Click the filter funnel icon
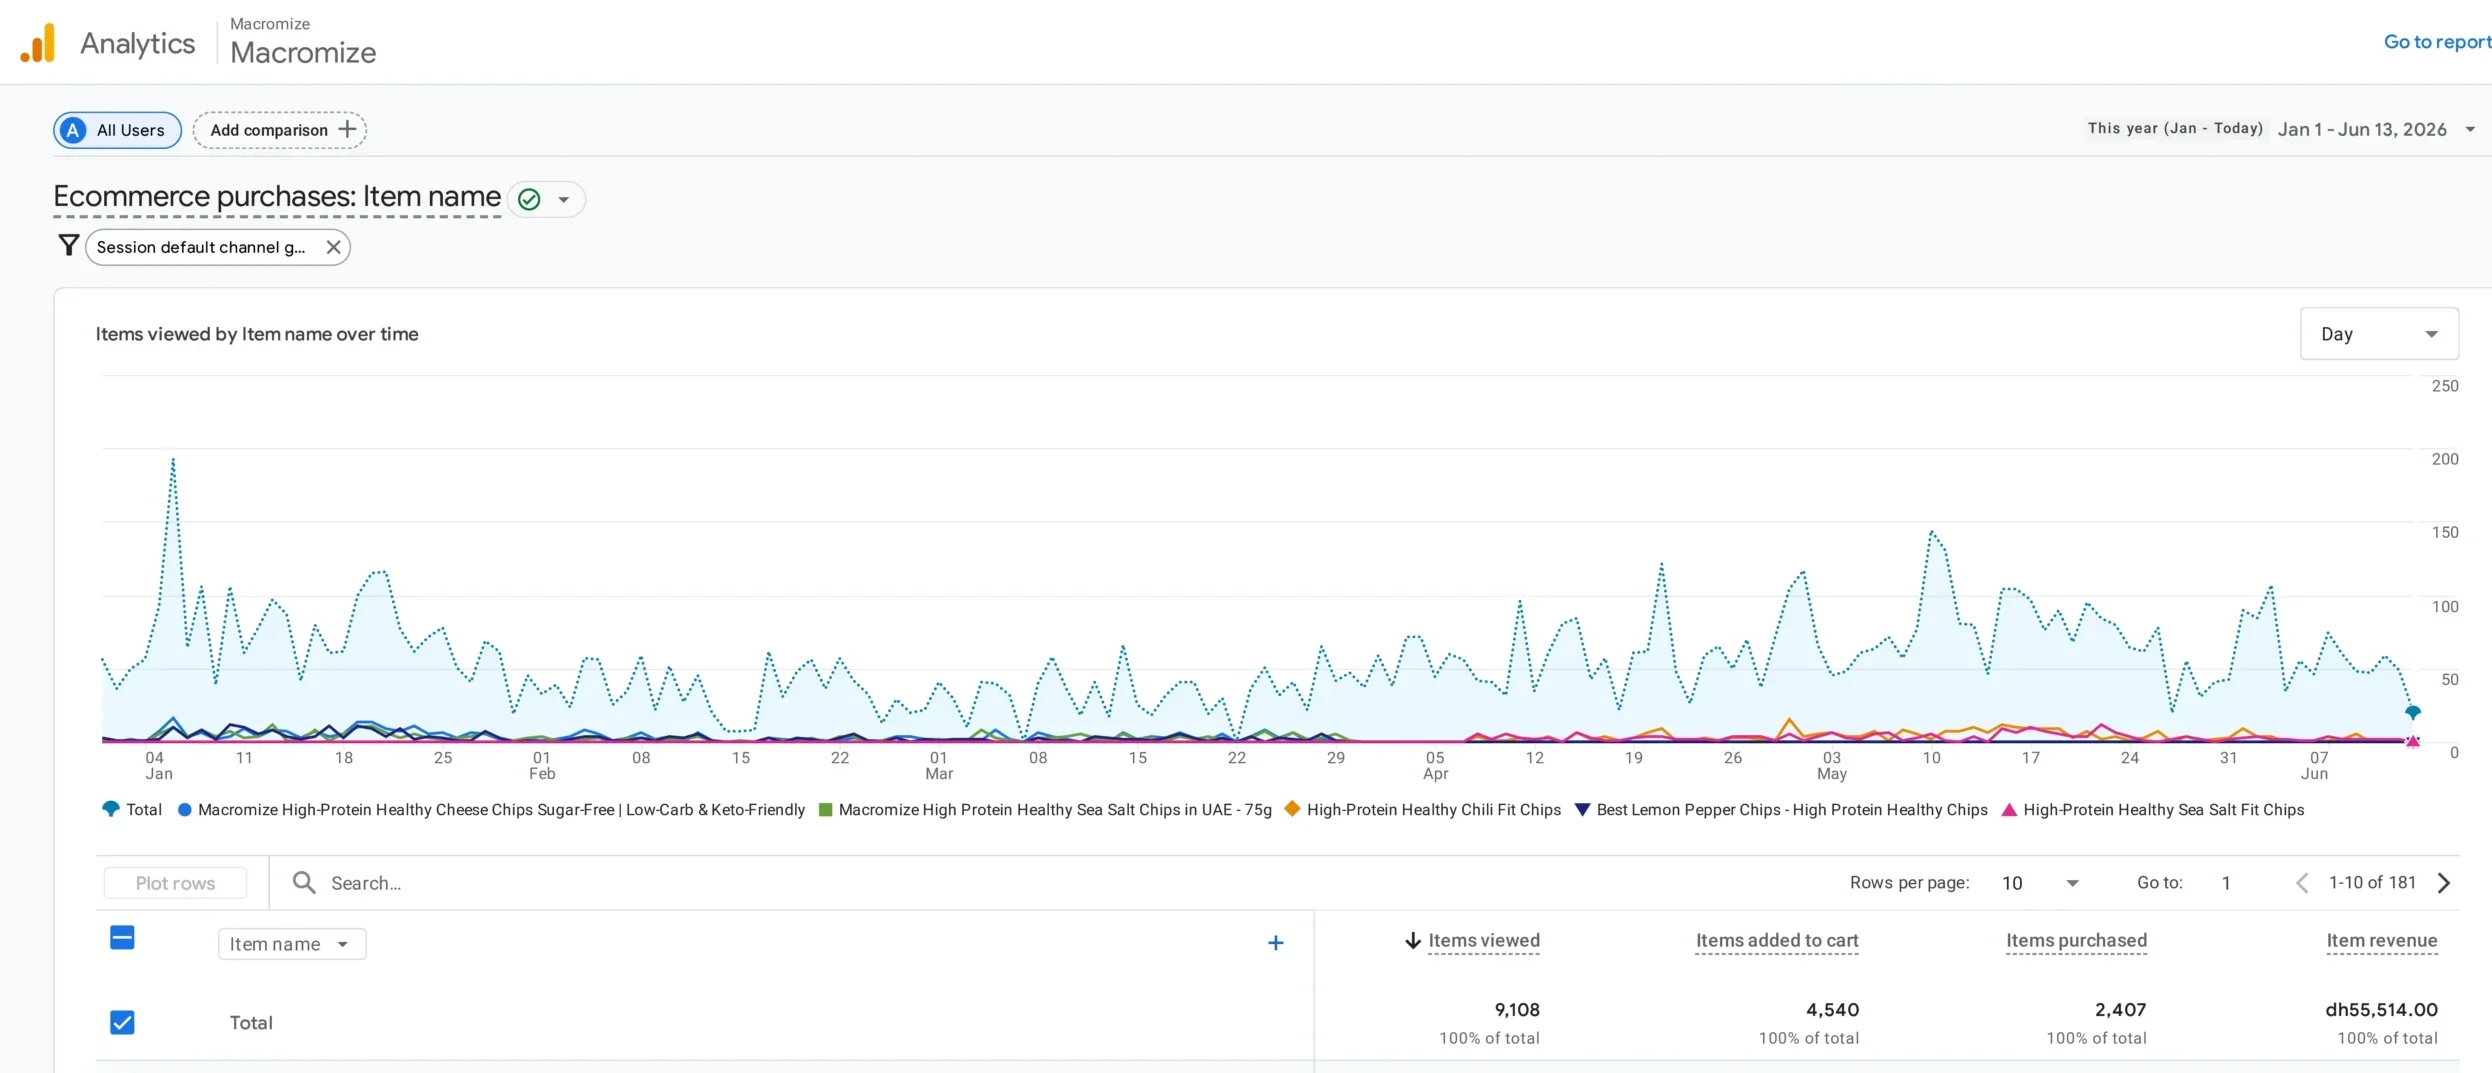 coord(68,246)
